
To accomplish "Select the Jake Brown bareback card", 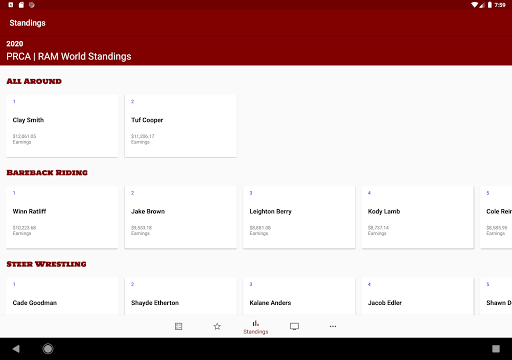I will click(181, 217).
